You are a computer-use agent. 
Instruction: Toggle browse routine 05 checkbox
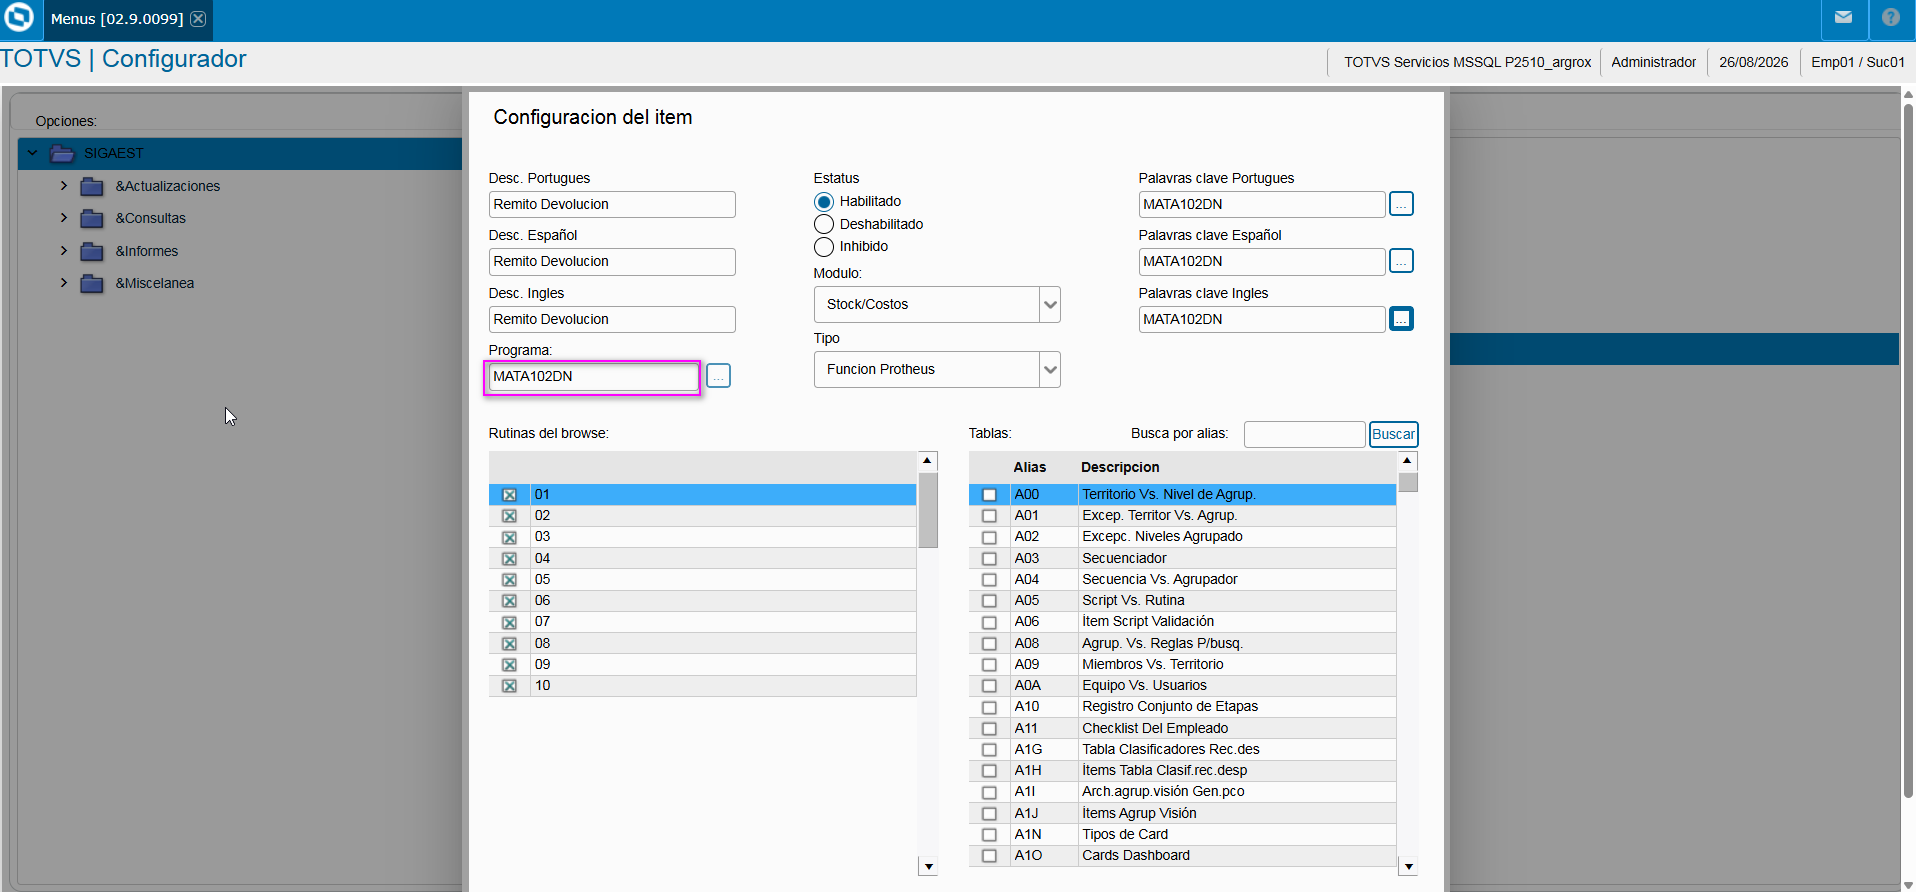coord(509,580)
